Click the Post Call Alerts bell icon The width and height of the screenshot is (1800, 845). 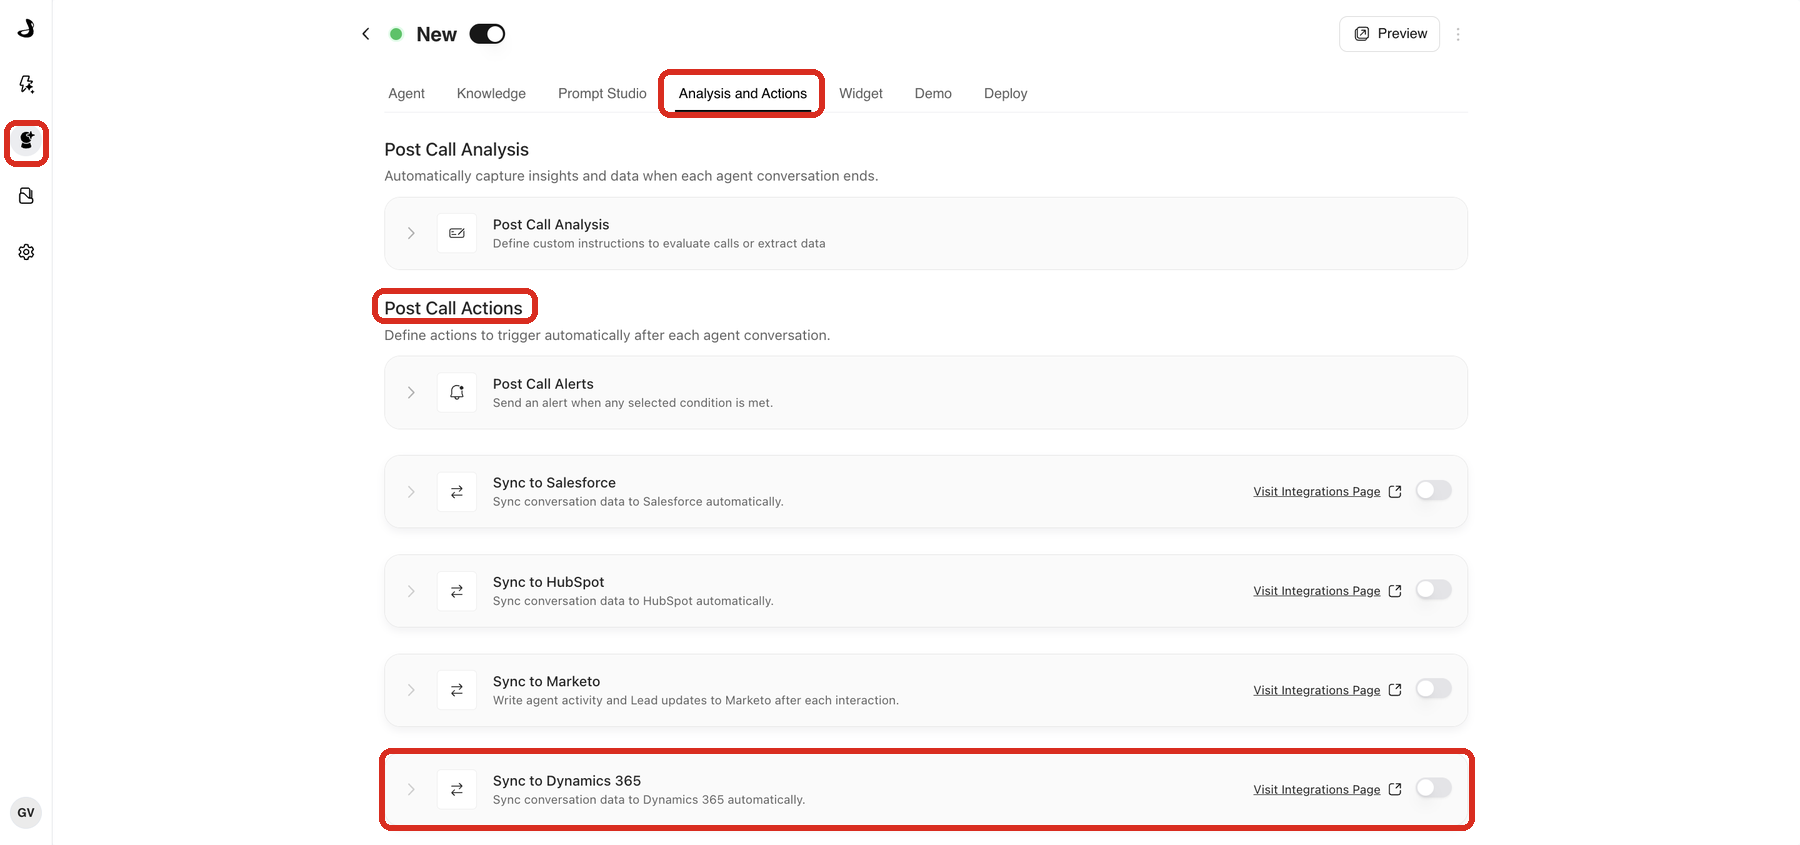[x=457, y=392]
